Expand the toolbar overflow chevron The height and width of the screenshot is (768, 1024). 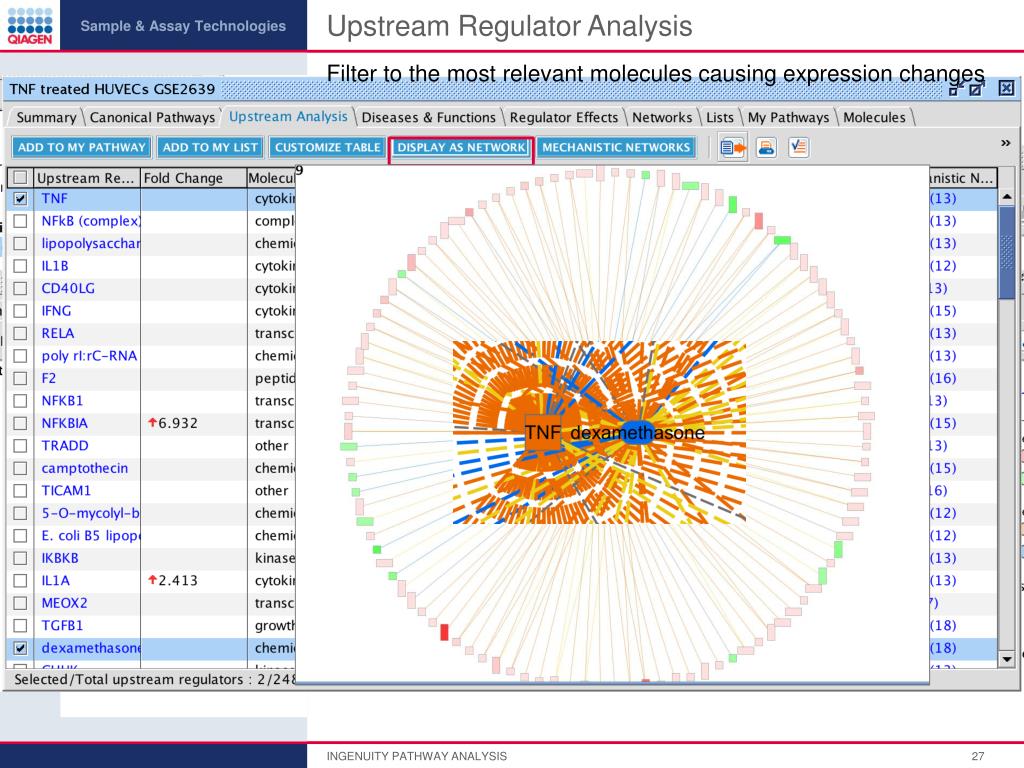pos(1006,143)
